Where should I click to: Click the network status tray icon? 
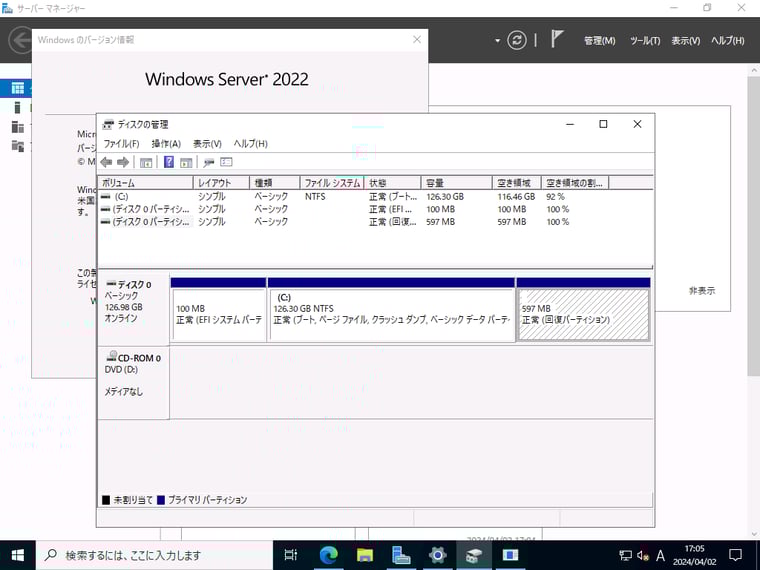pos(625,555)
